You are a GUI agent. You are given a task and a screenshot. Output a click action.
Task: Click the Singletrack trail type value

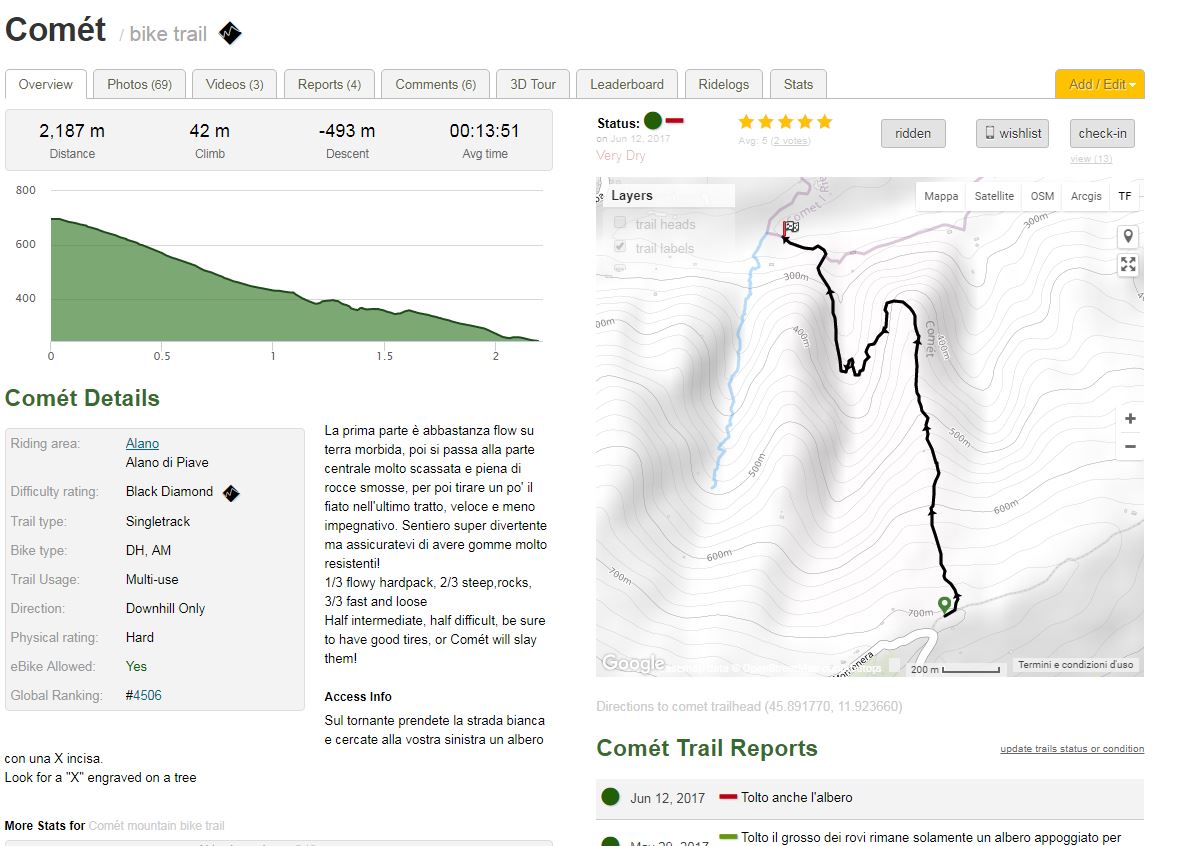pos(158,521)
